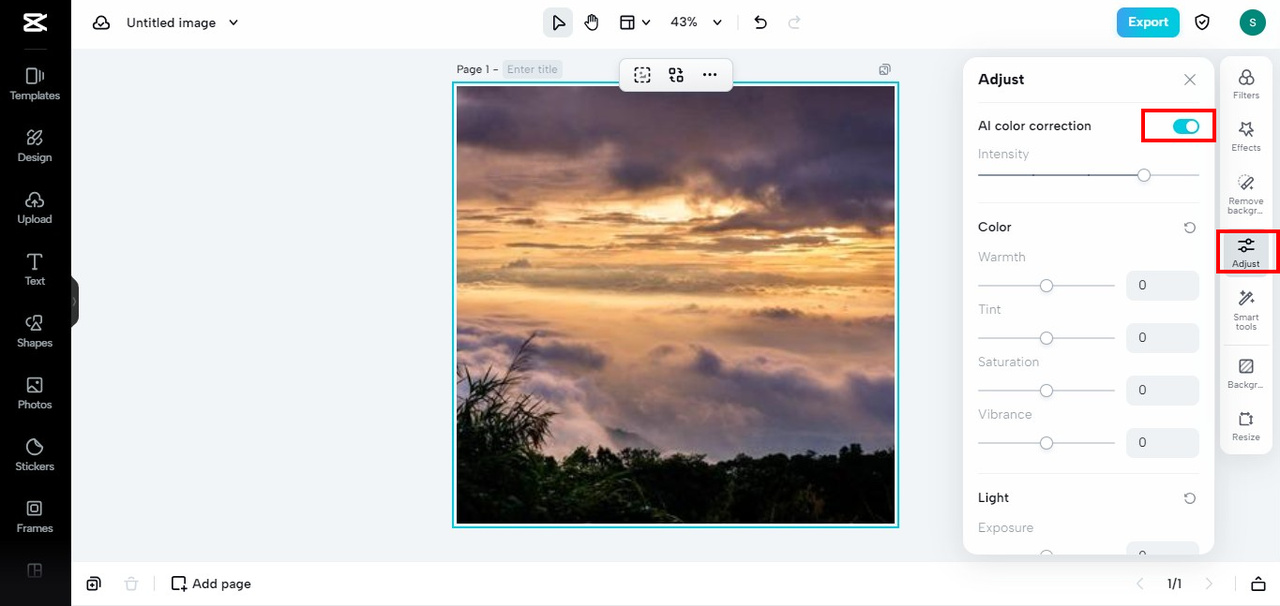Open the Adjust tool
The height and width of the screenshot is (606, 1280).
(x=1246, y=252)
